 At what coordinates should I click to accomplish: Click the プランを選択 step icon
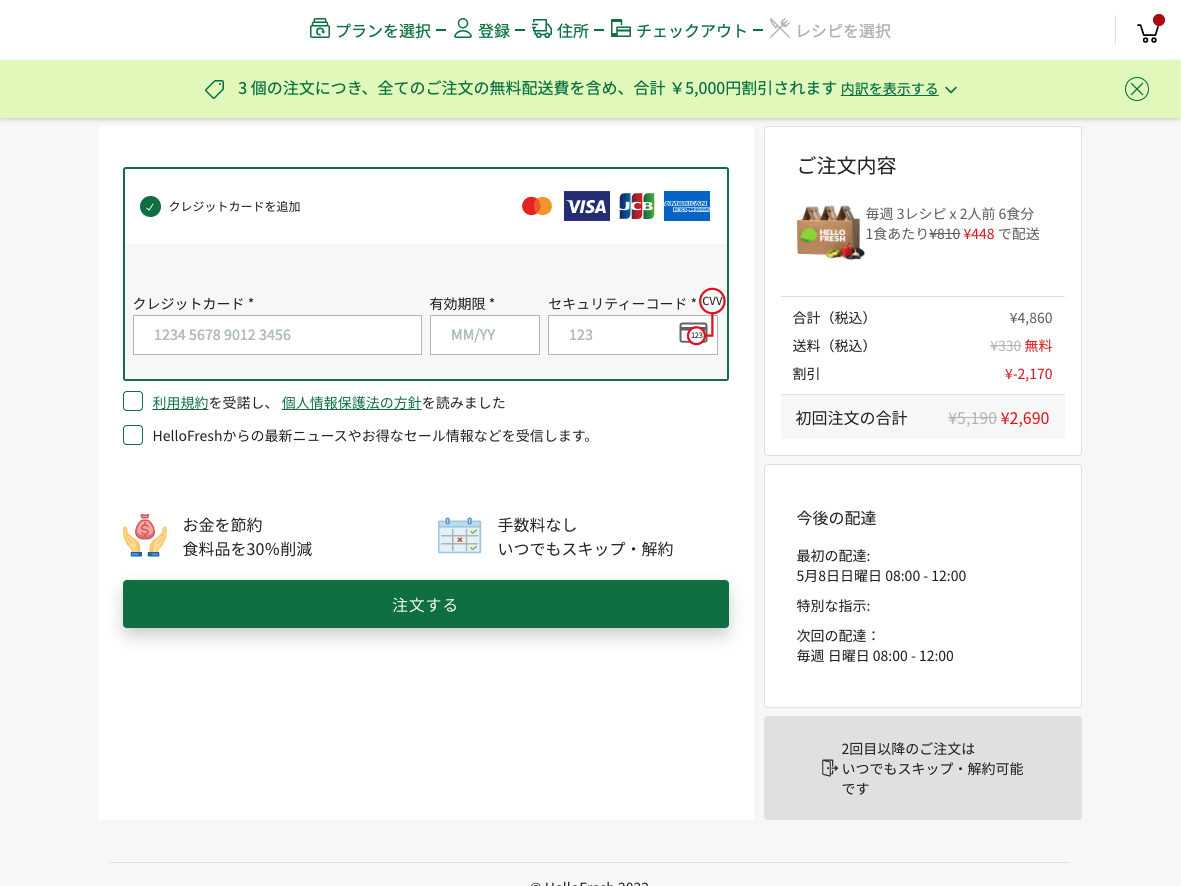[x=319, y=29]
